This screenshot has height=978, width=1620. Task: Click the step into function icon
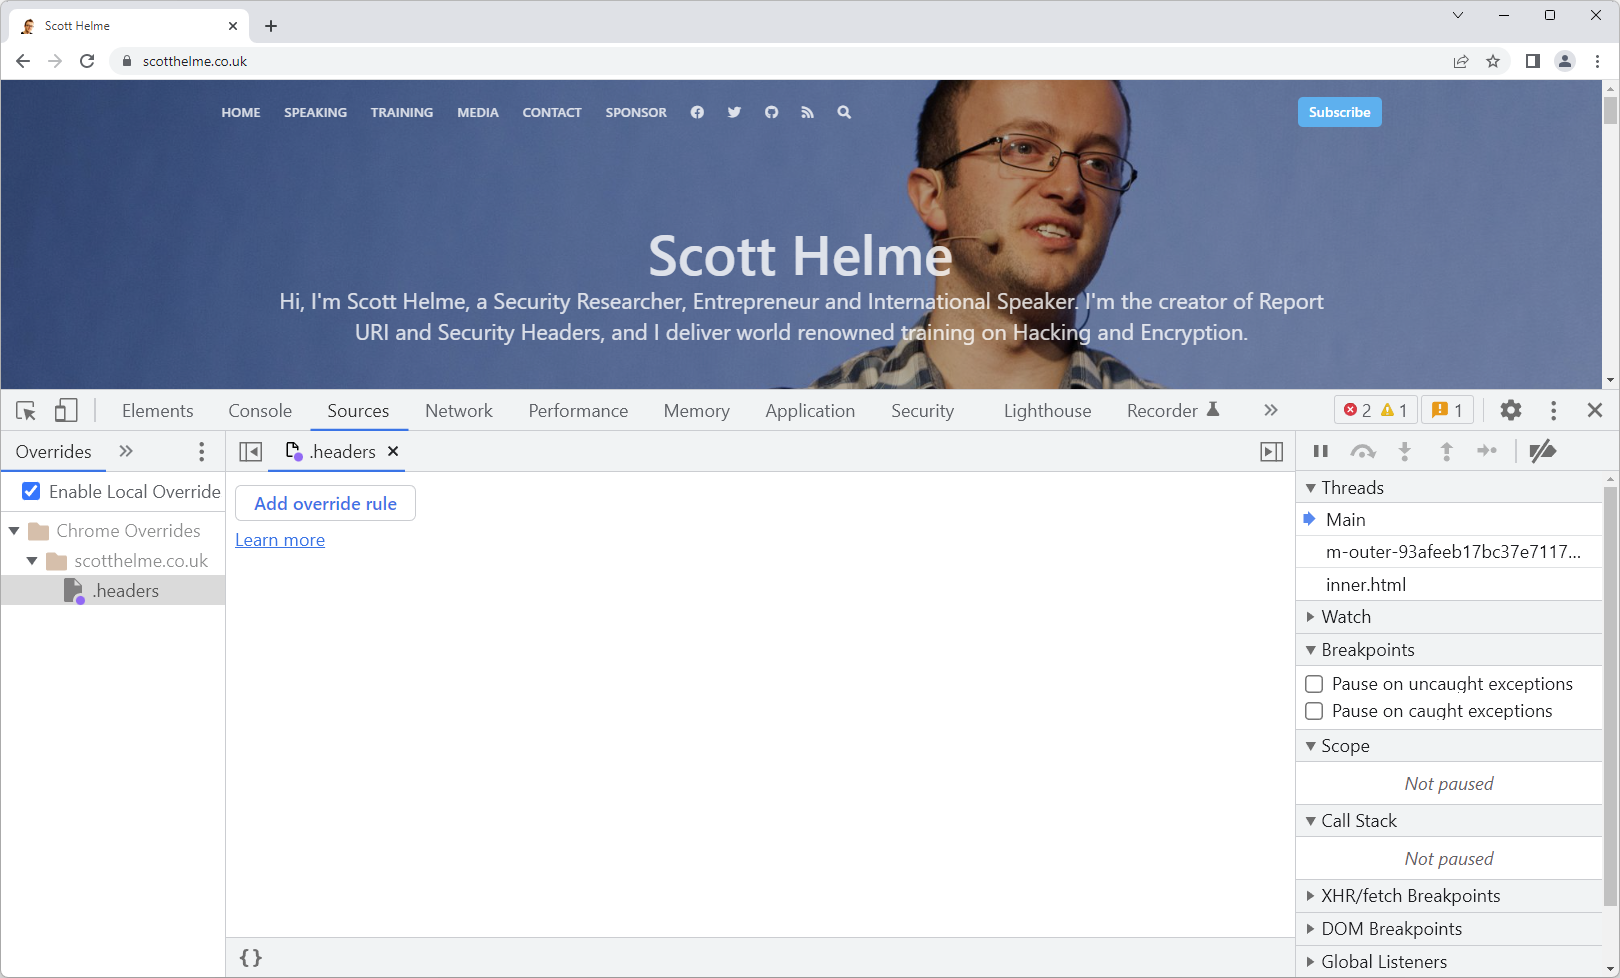(1405, 451)
